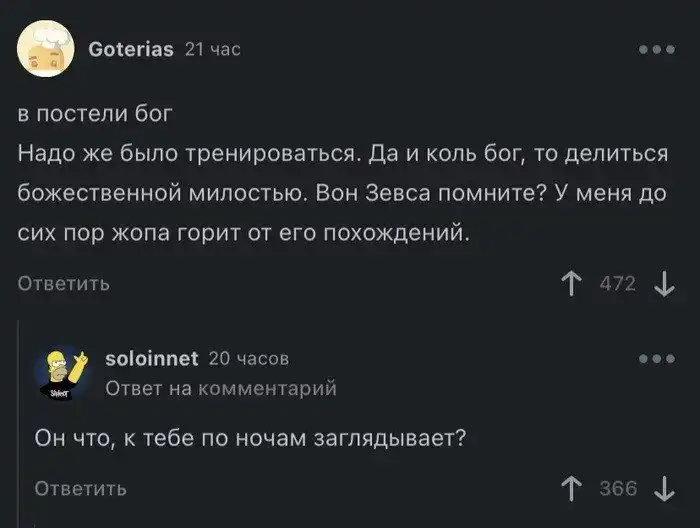Click the Goterias username
The image size is (700, 528).
[131, 48]
